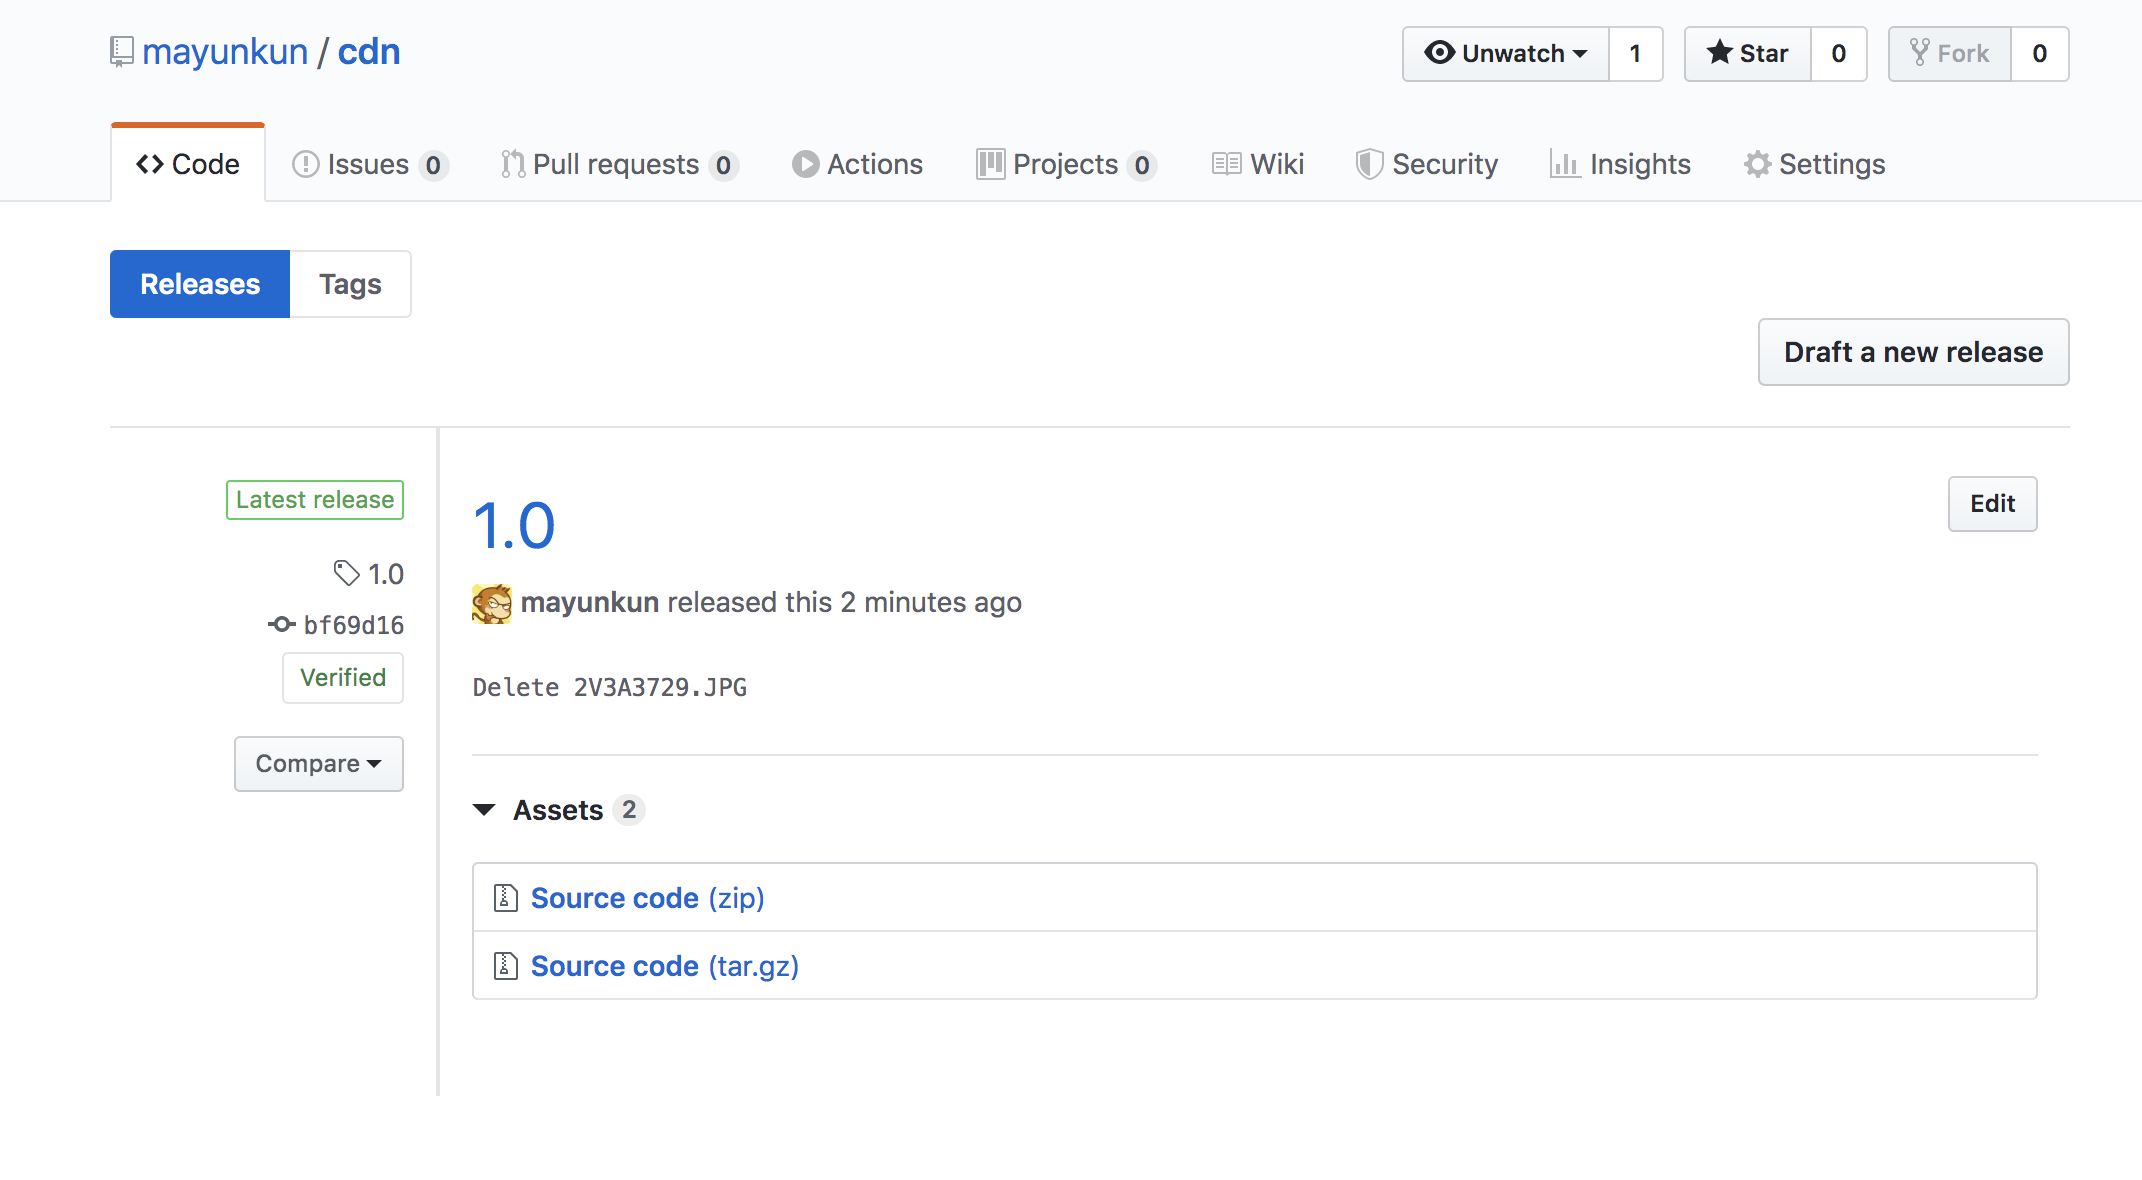Click the tag icon next to 1.0
The width and height of the screenshot is (2142, 1180).
pyautogui.click(x=346, y=573)
